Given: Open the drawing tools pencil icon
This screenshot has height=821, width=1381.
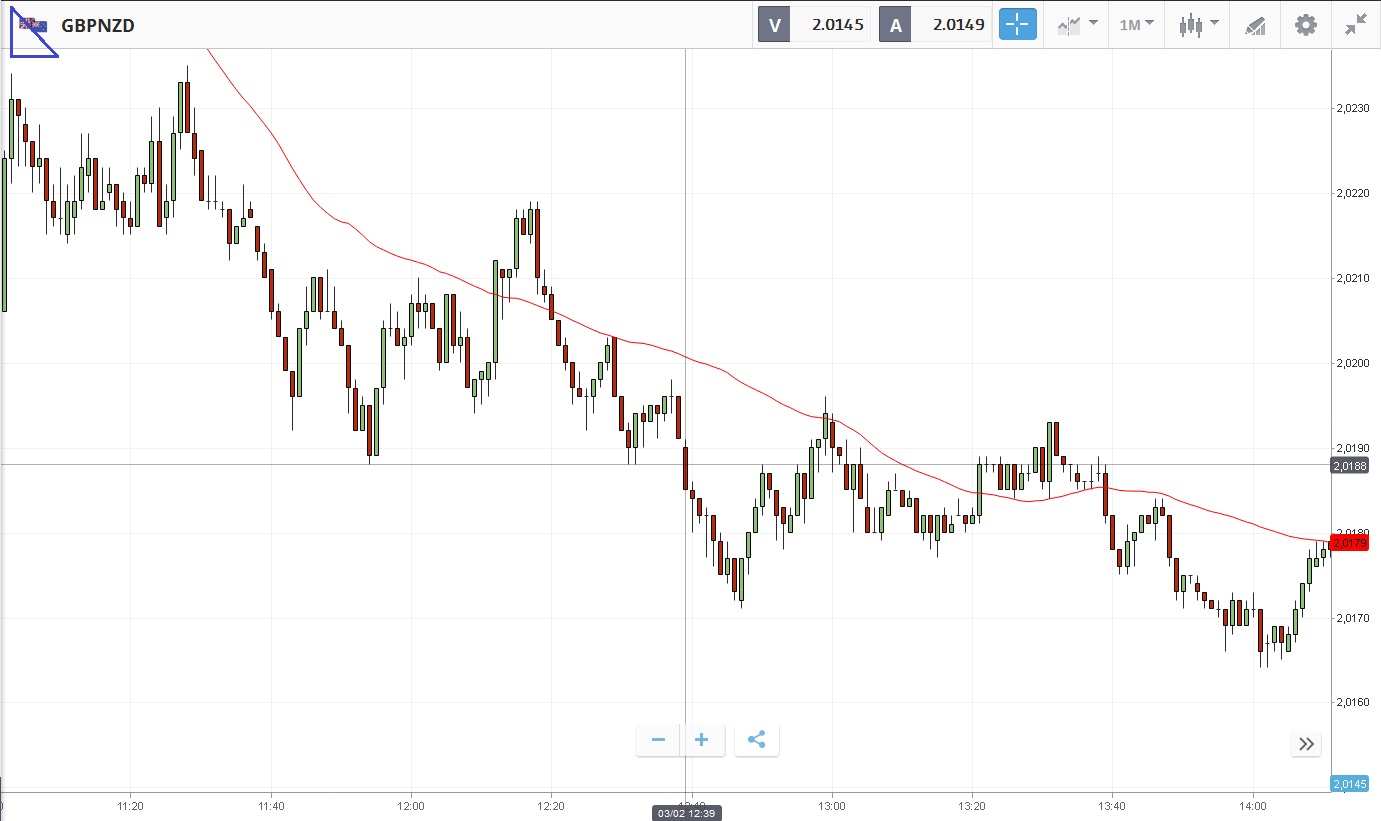Looking at the screenshot, I should 1255,25.
